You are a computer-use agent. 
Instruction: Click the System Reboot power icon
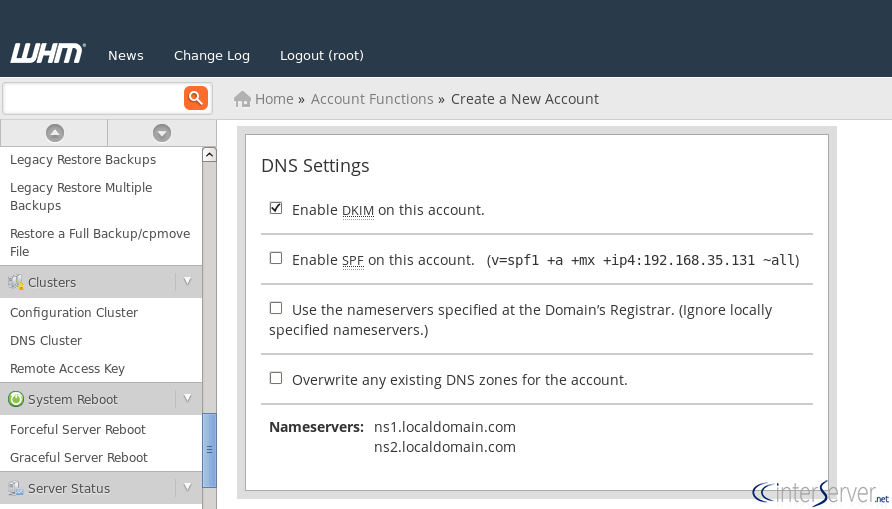(16, 399)
